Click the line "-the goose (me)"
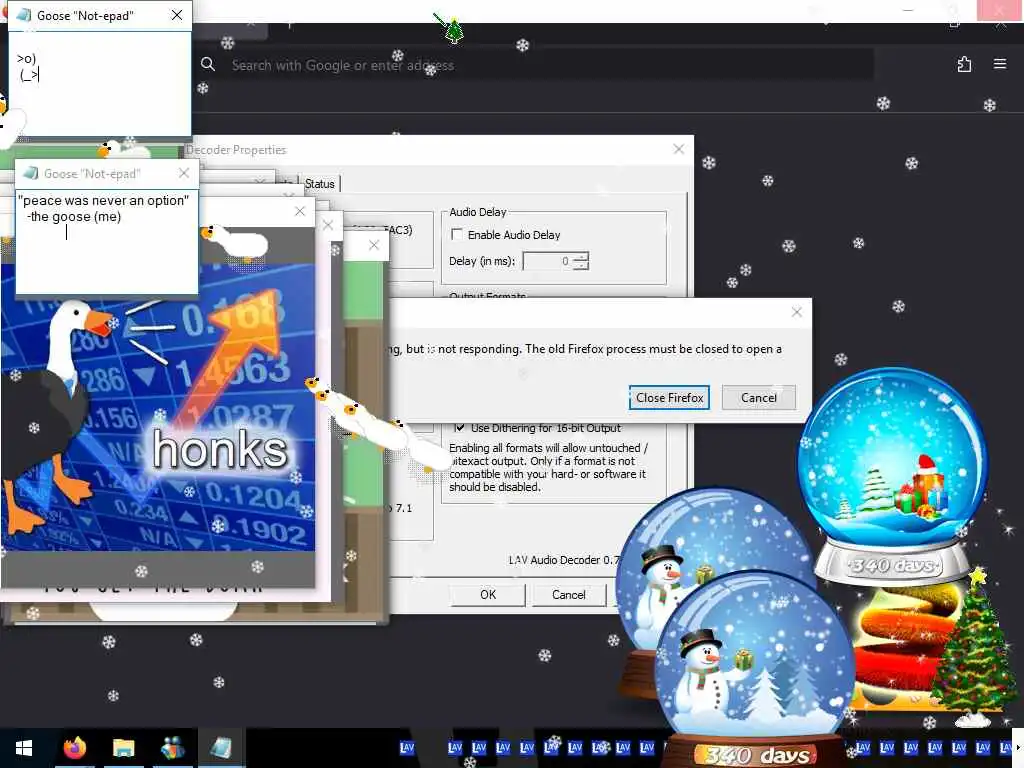Screen dimensions: 1024x768 (74, 217)
